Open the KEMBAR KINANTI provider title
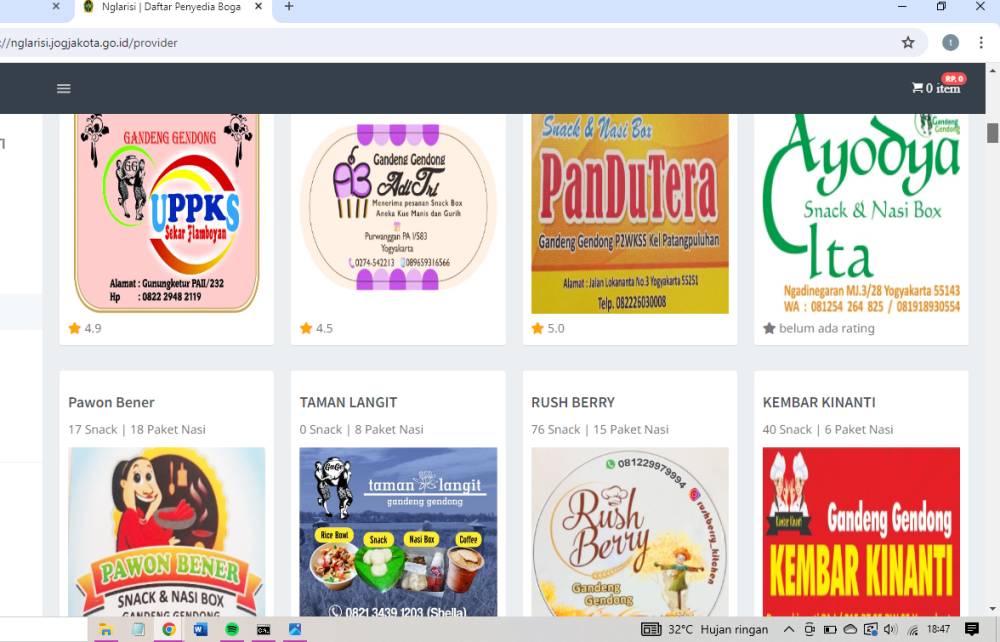Screen dimensions: 1000x642 (x=819, y=402)
